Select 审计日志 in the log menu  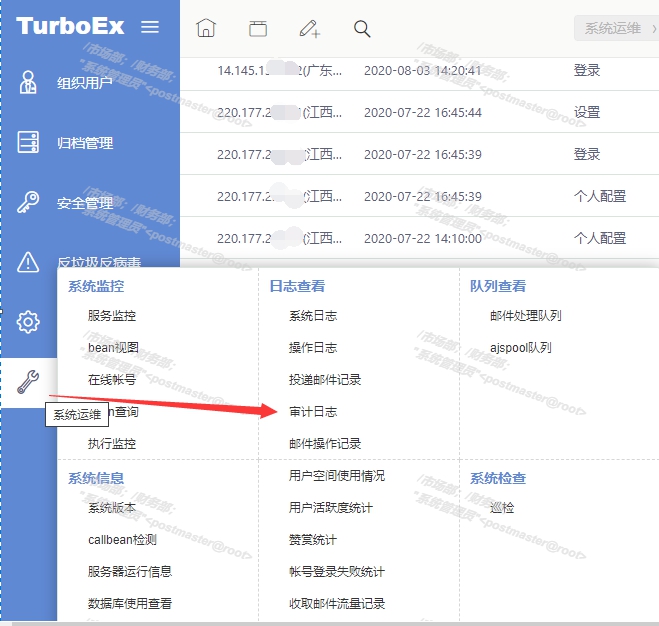313,412
